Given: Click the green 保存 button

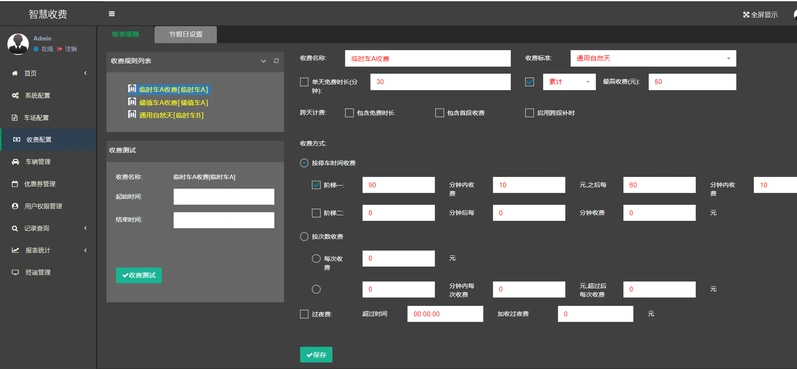Looking at the screenshot, I should coord(316,355).
